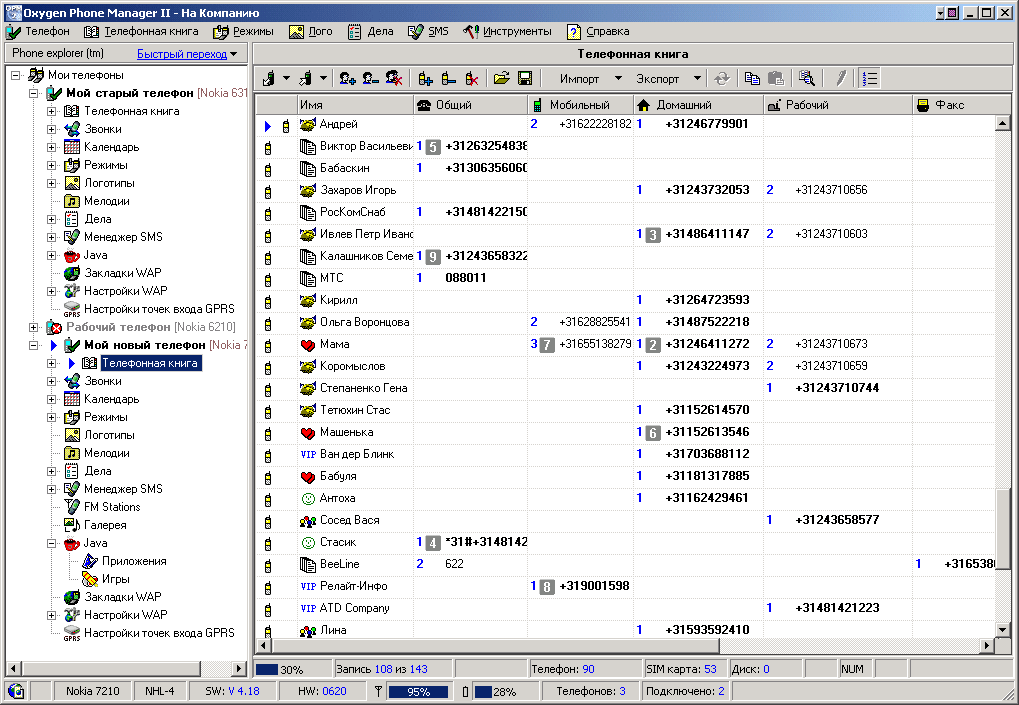This screenshot has height=705, width=1019.
Task: Click the edit pencil toolbar icon
Action: pos(841,79)
